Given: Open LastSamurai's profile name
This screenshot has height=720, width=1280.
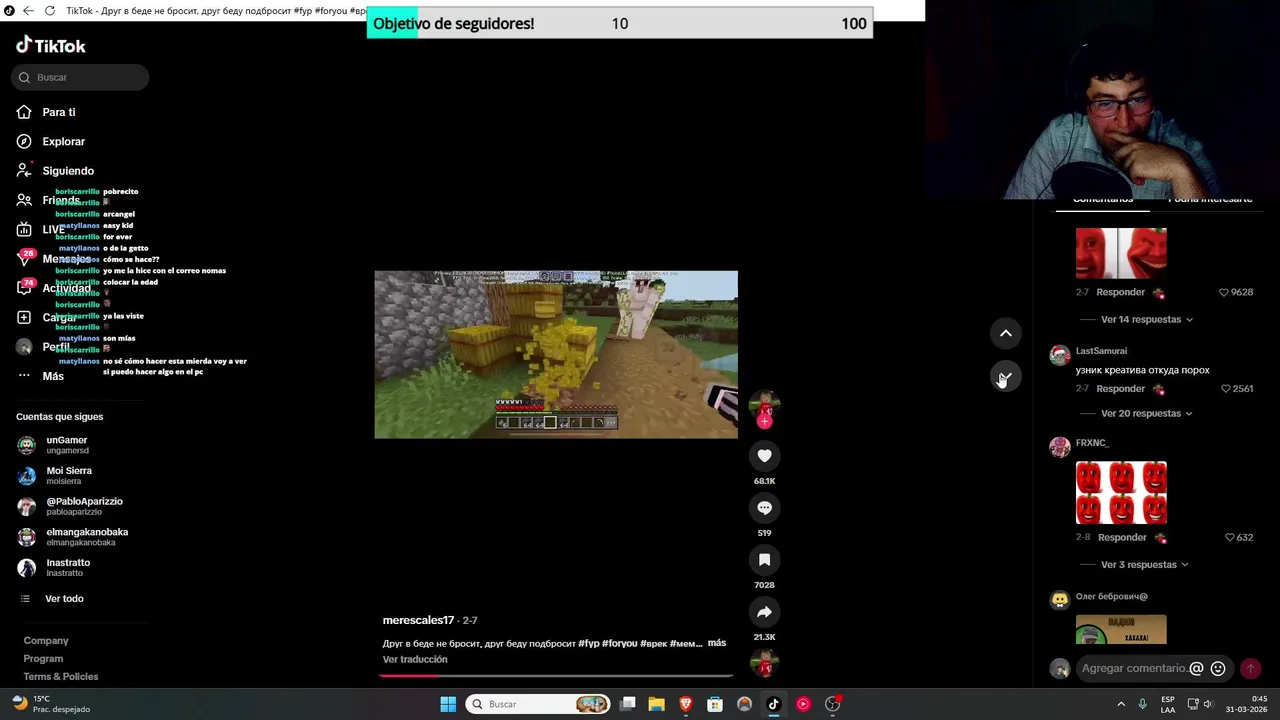Looking at the screenshot, I should [x=1101, y=351].
